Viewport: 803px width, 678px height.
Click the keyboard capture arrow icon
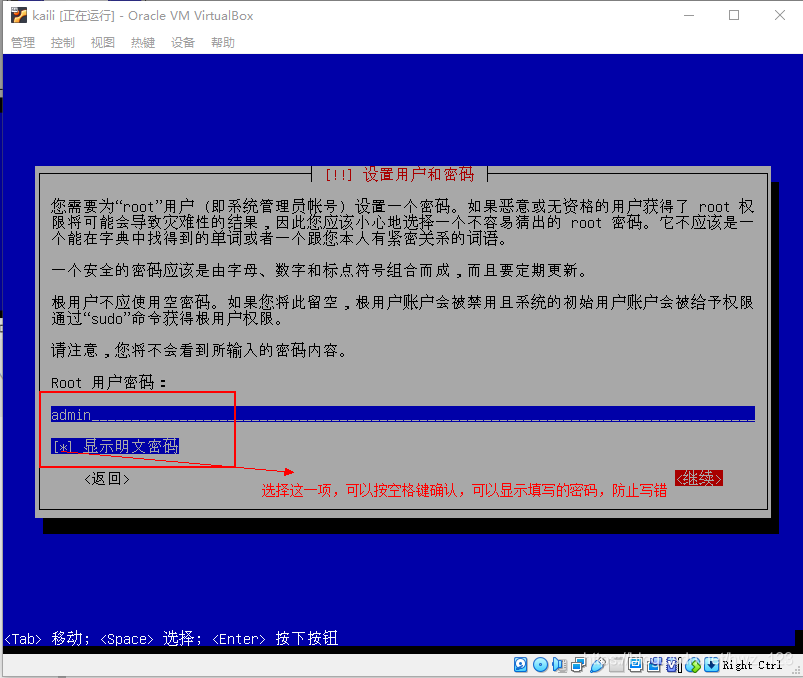click(712, 665)
